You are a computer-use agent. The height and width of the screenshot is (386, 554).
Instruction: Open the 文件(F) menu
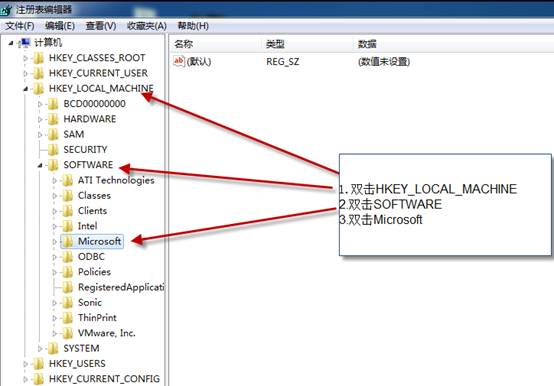pos(20,26)
